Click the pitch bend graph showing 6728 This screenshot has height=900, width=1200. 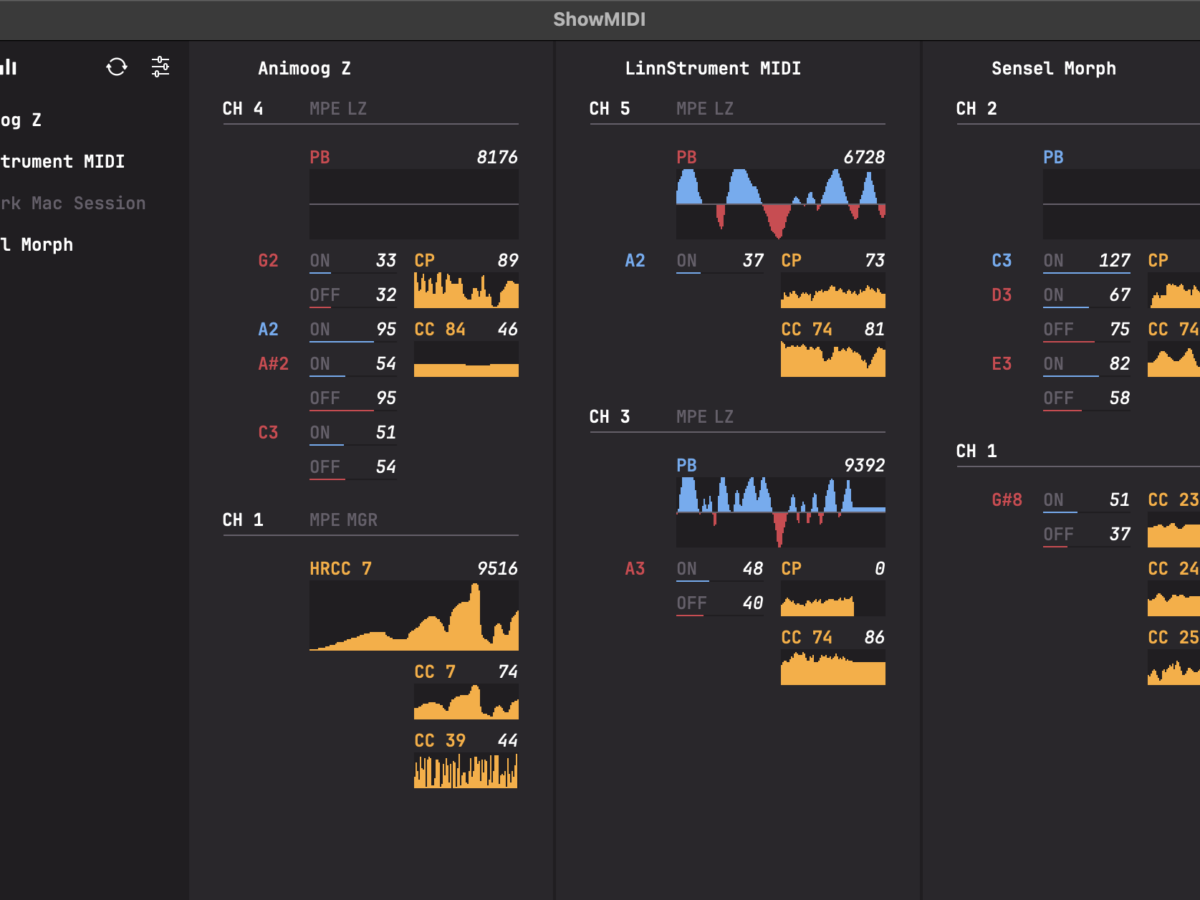780,204
